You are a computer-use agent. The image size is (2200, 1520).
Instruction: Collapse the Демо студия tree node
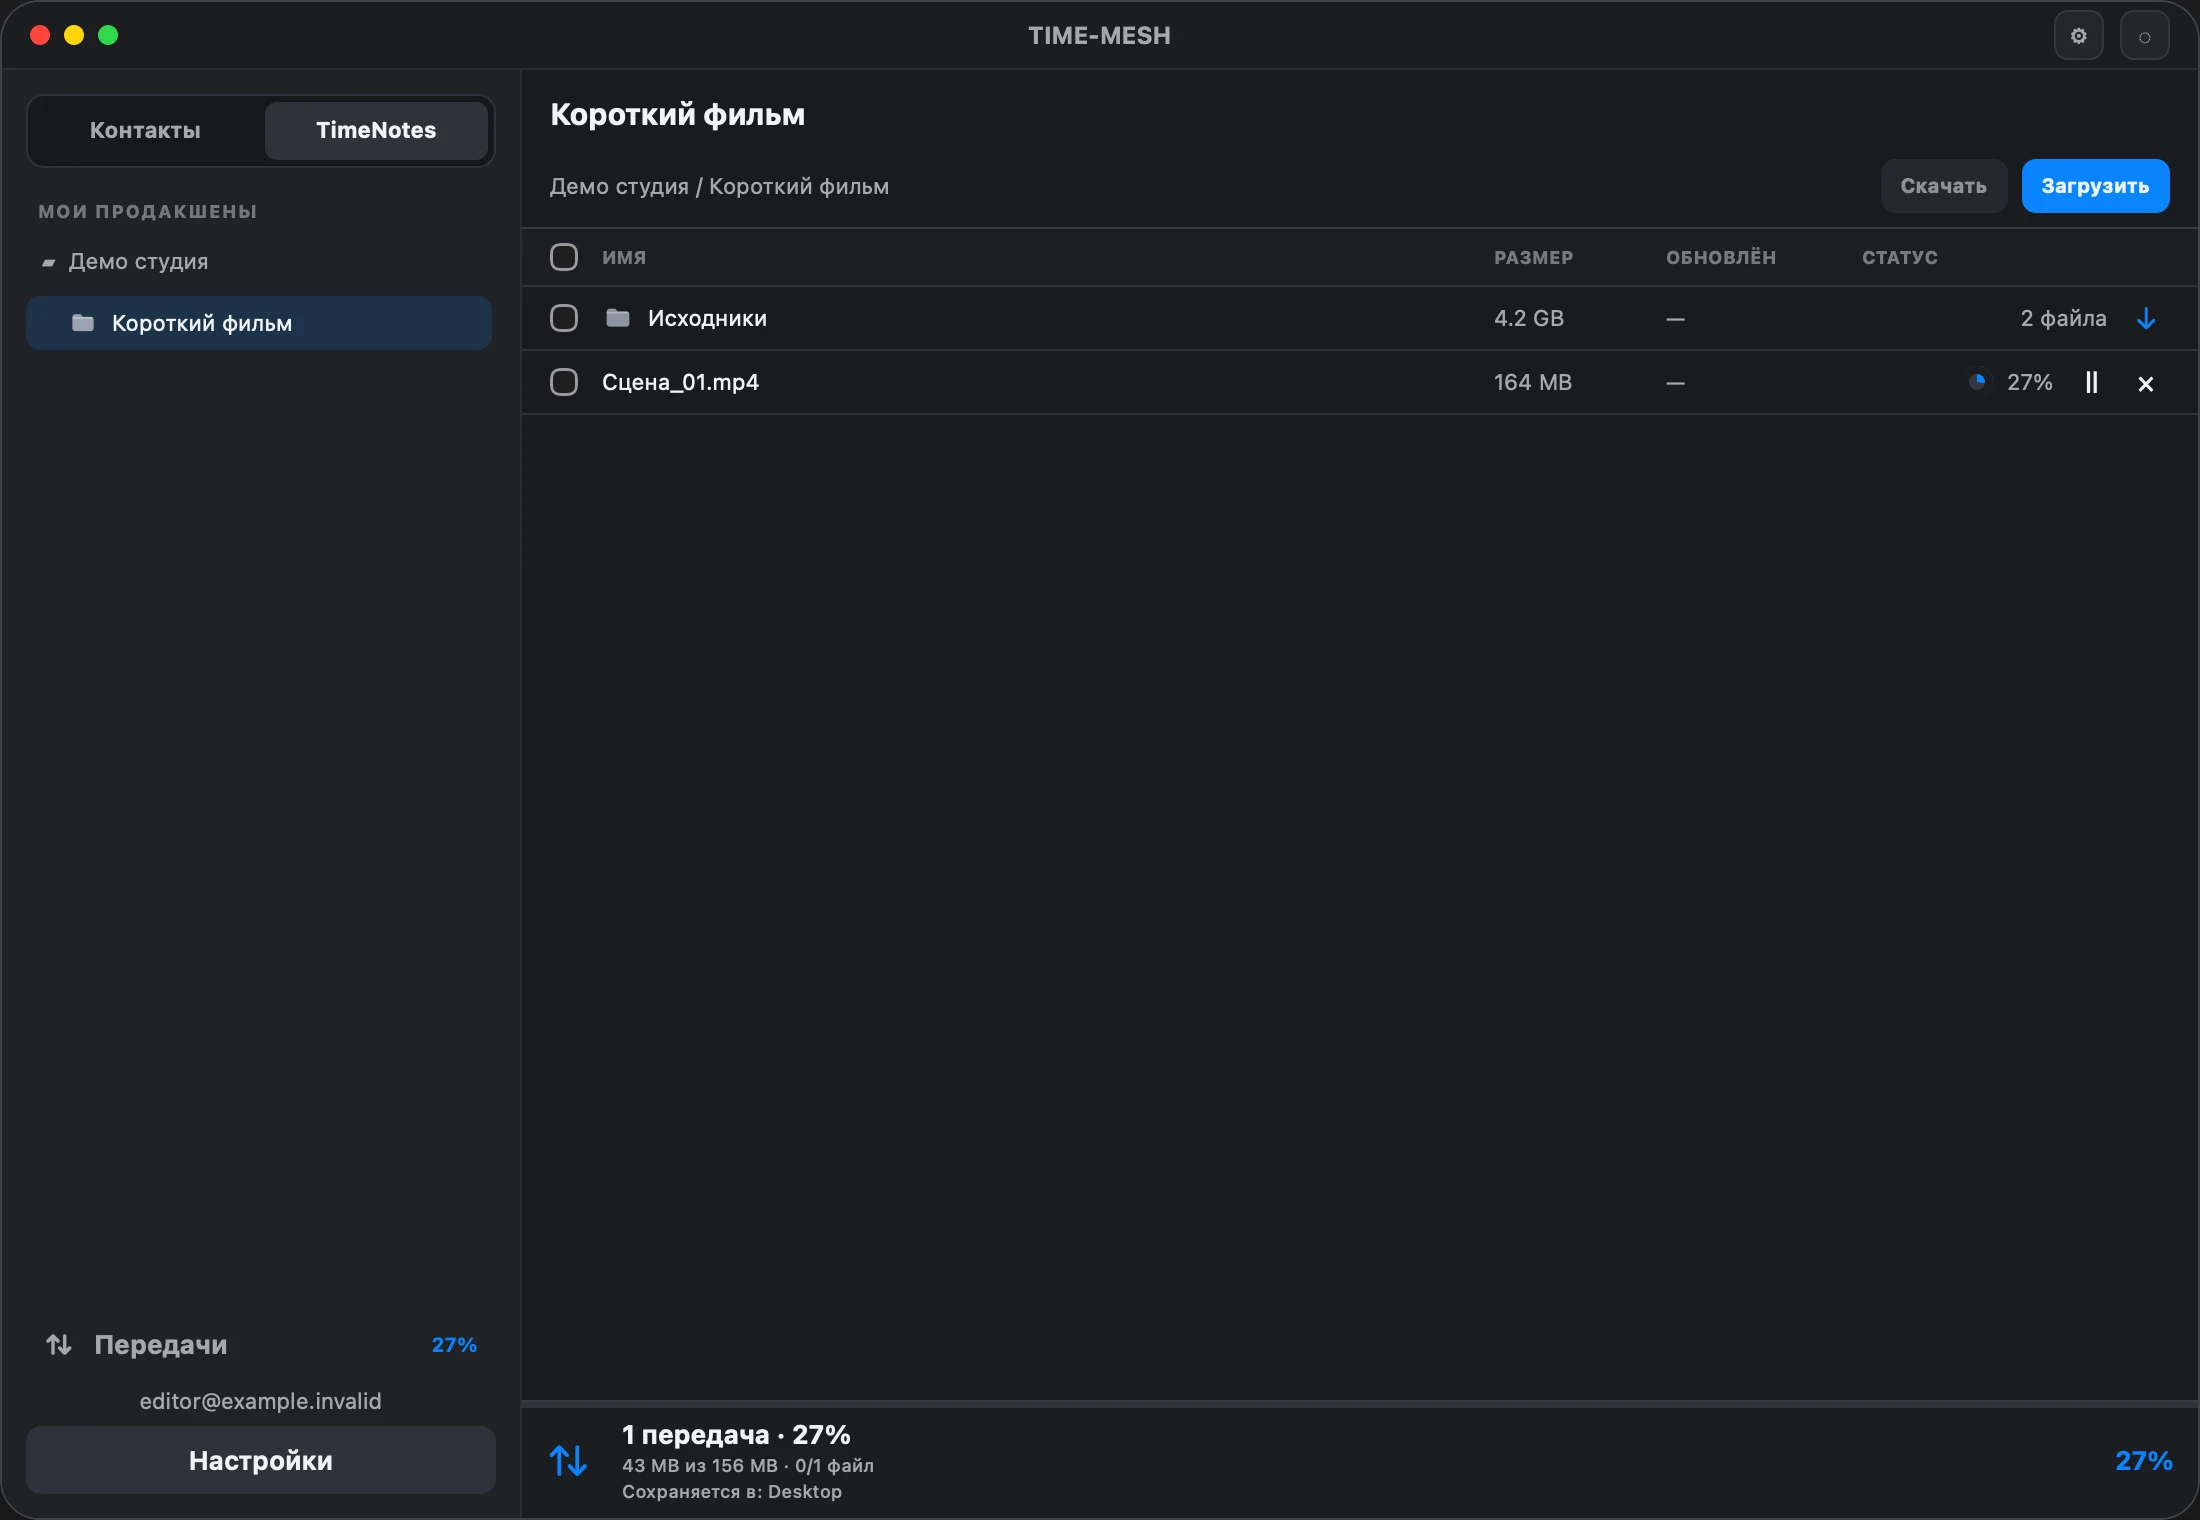pyautogui.click(x=48, y=262)
